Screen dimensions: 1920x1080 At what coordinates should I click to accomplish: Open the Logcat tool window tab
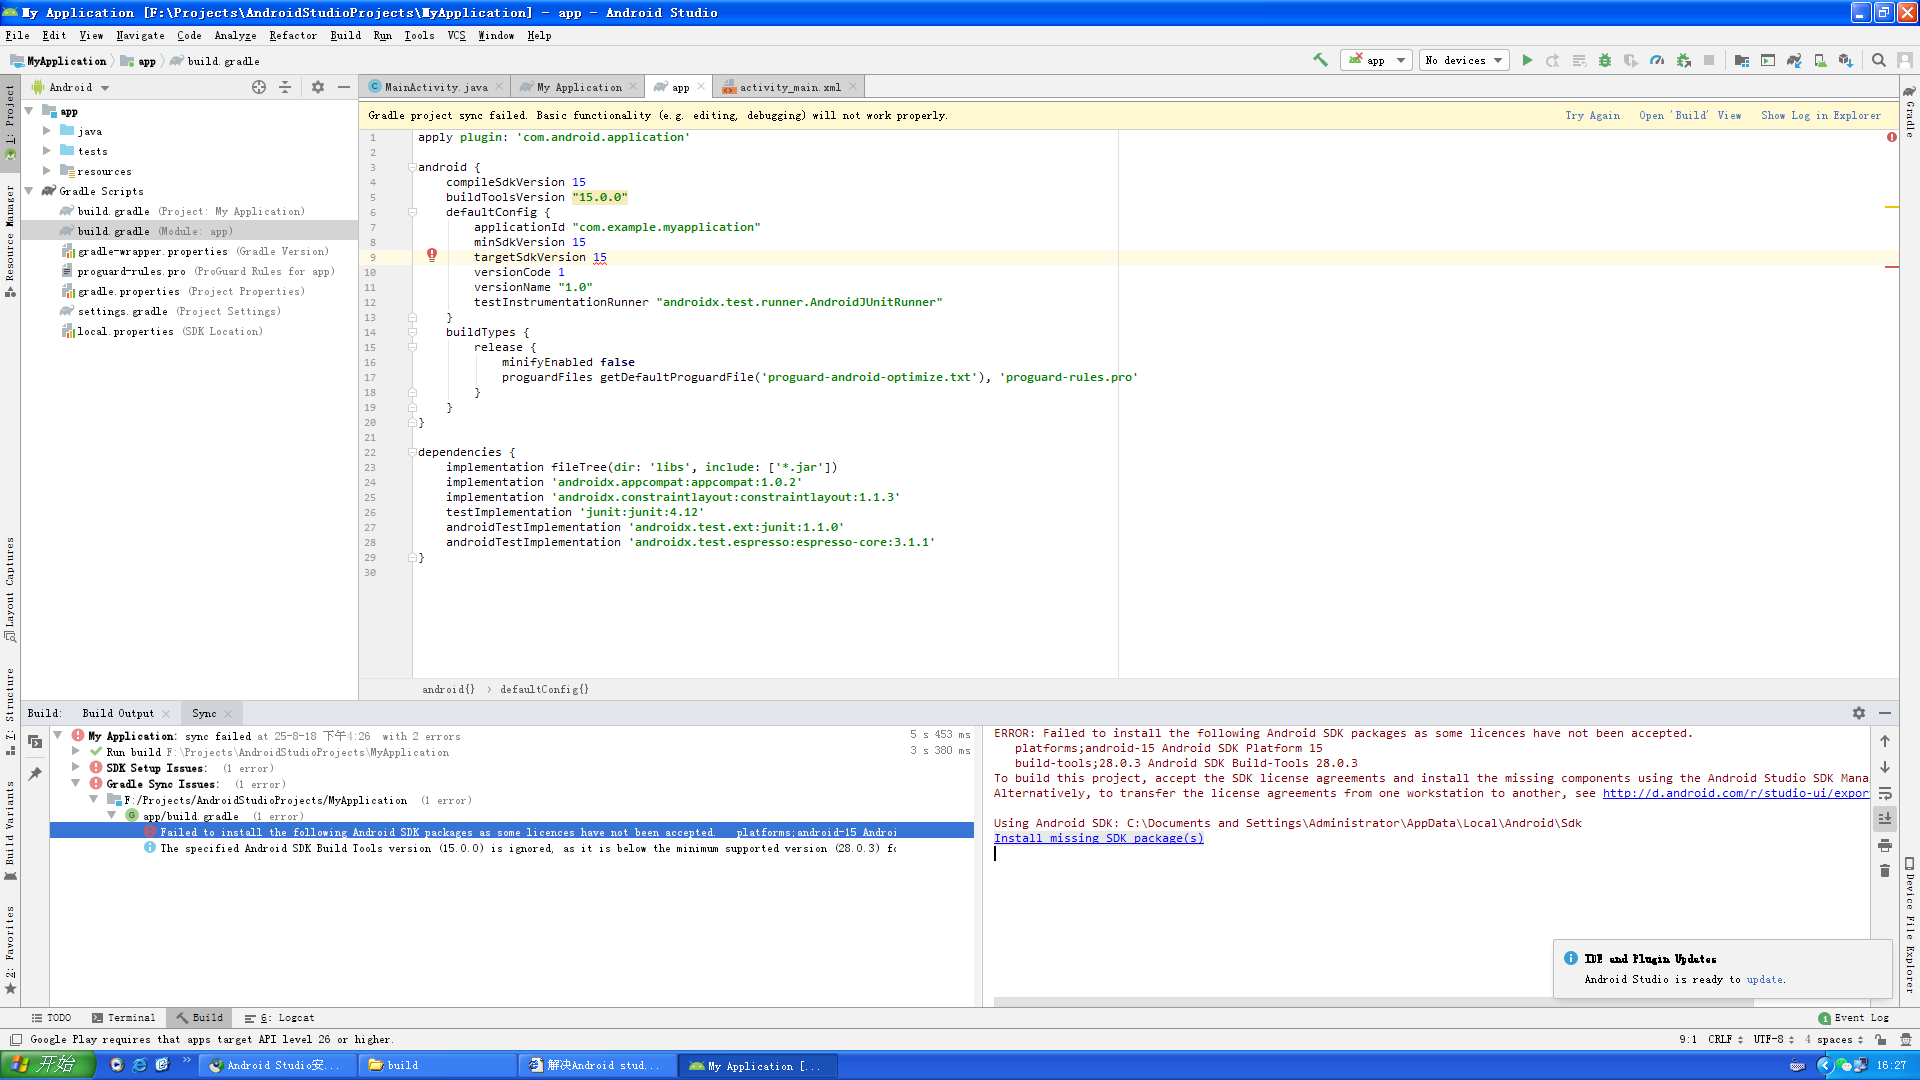(280, 1018)
